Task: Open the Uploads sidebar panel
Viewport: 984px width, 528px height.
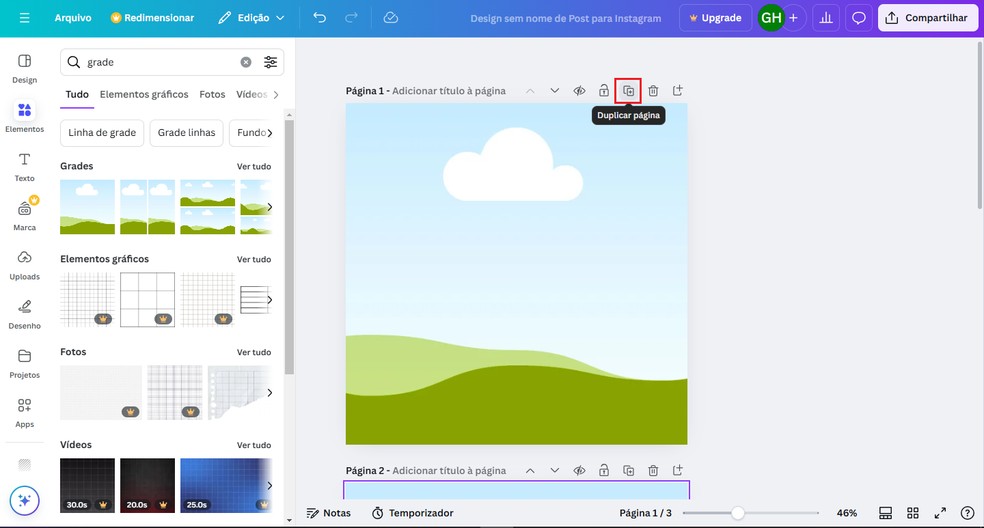Action: pos(24,265)
